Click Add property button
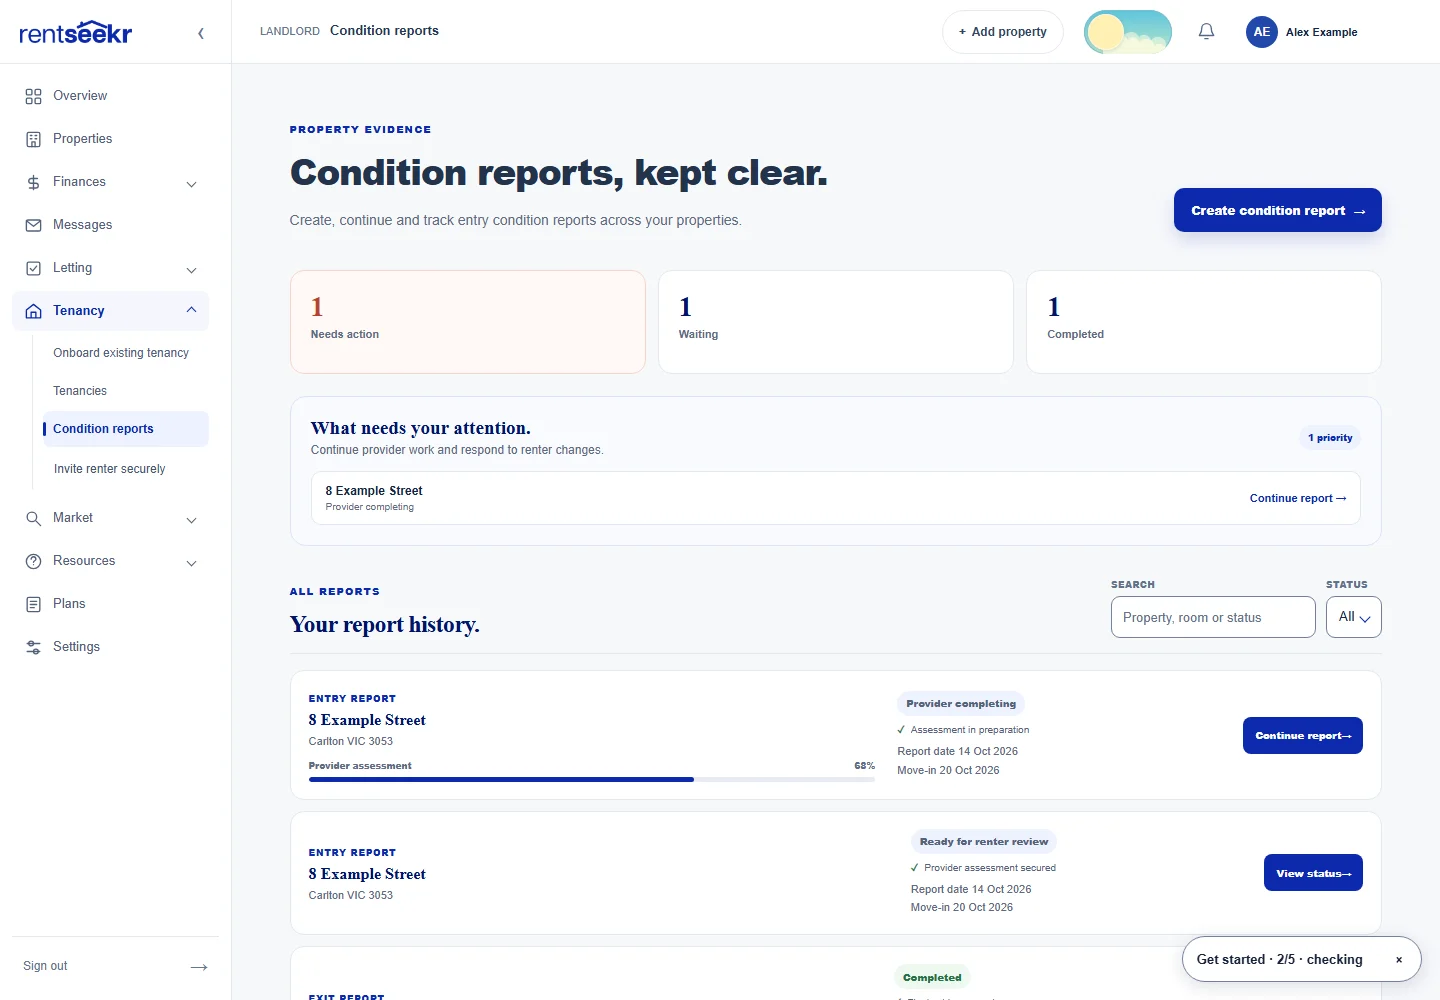Image resolution: width=1440 pixels, height=1000 pixels. [1003, 32]
